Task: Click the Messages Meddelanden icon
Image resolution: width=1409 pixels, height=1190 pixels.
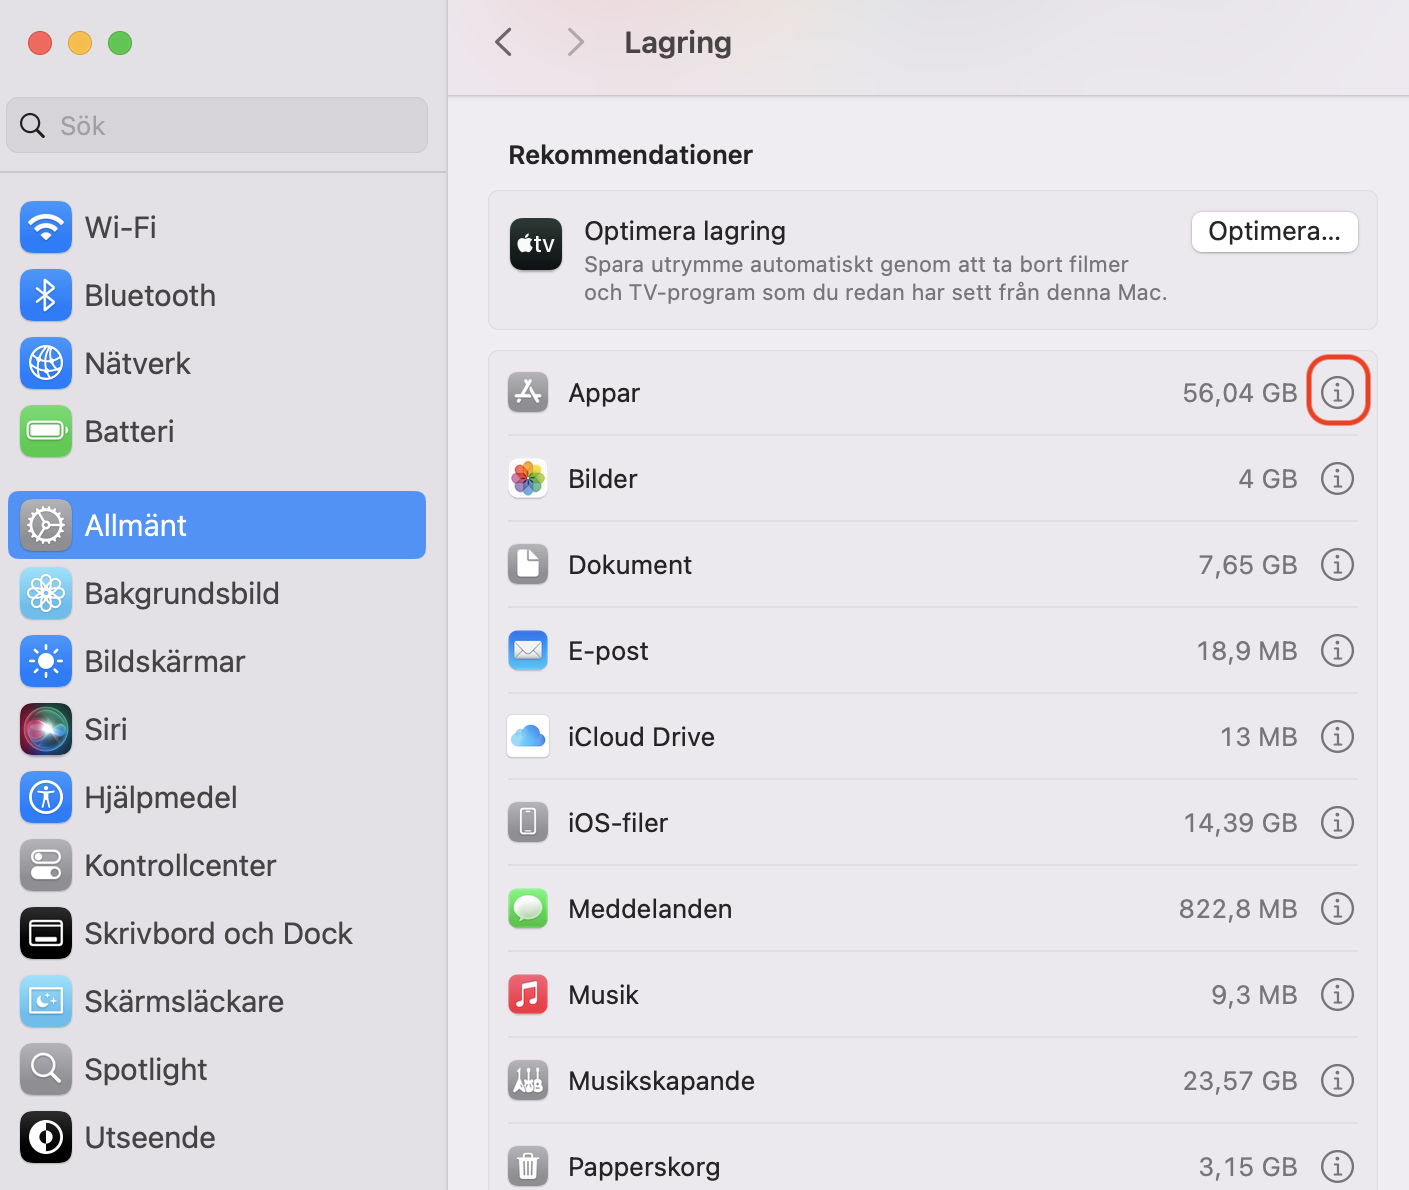Action: [x=528, y=909]
